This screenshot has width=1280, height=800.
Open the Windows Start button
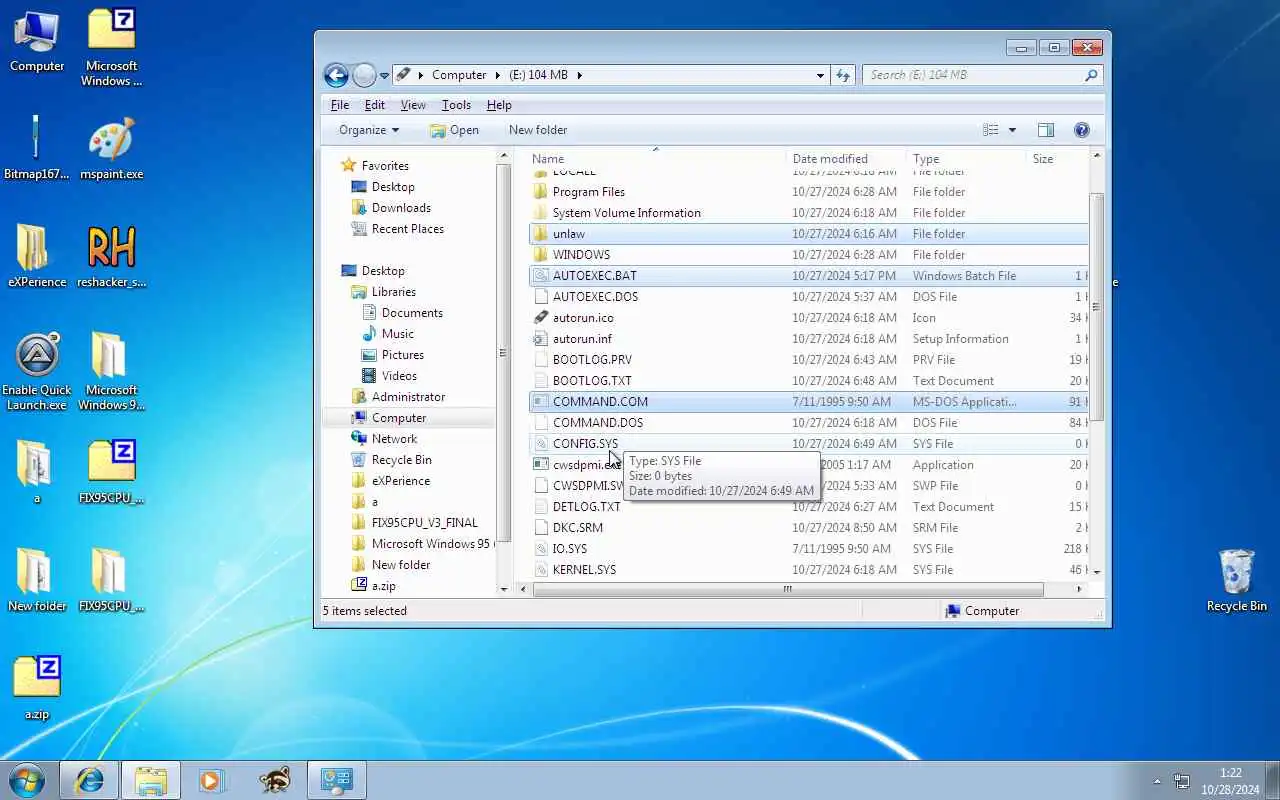click(x=27, y=780)
